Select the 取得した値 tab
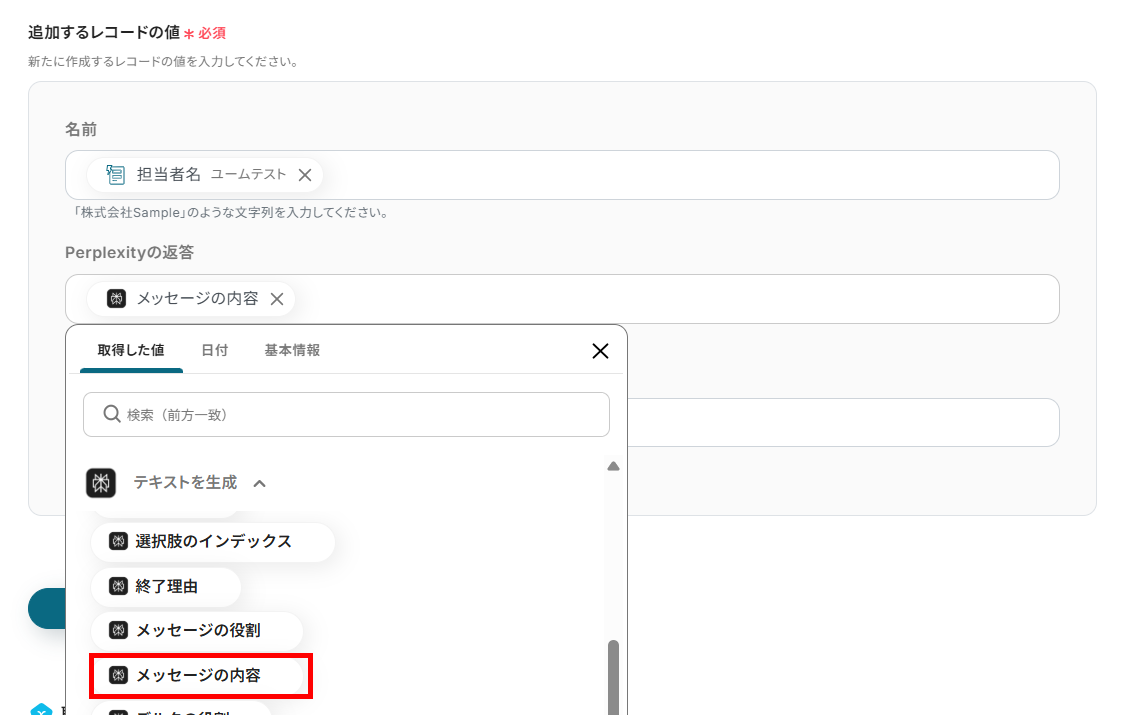 click(131, 351)
